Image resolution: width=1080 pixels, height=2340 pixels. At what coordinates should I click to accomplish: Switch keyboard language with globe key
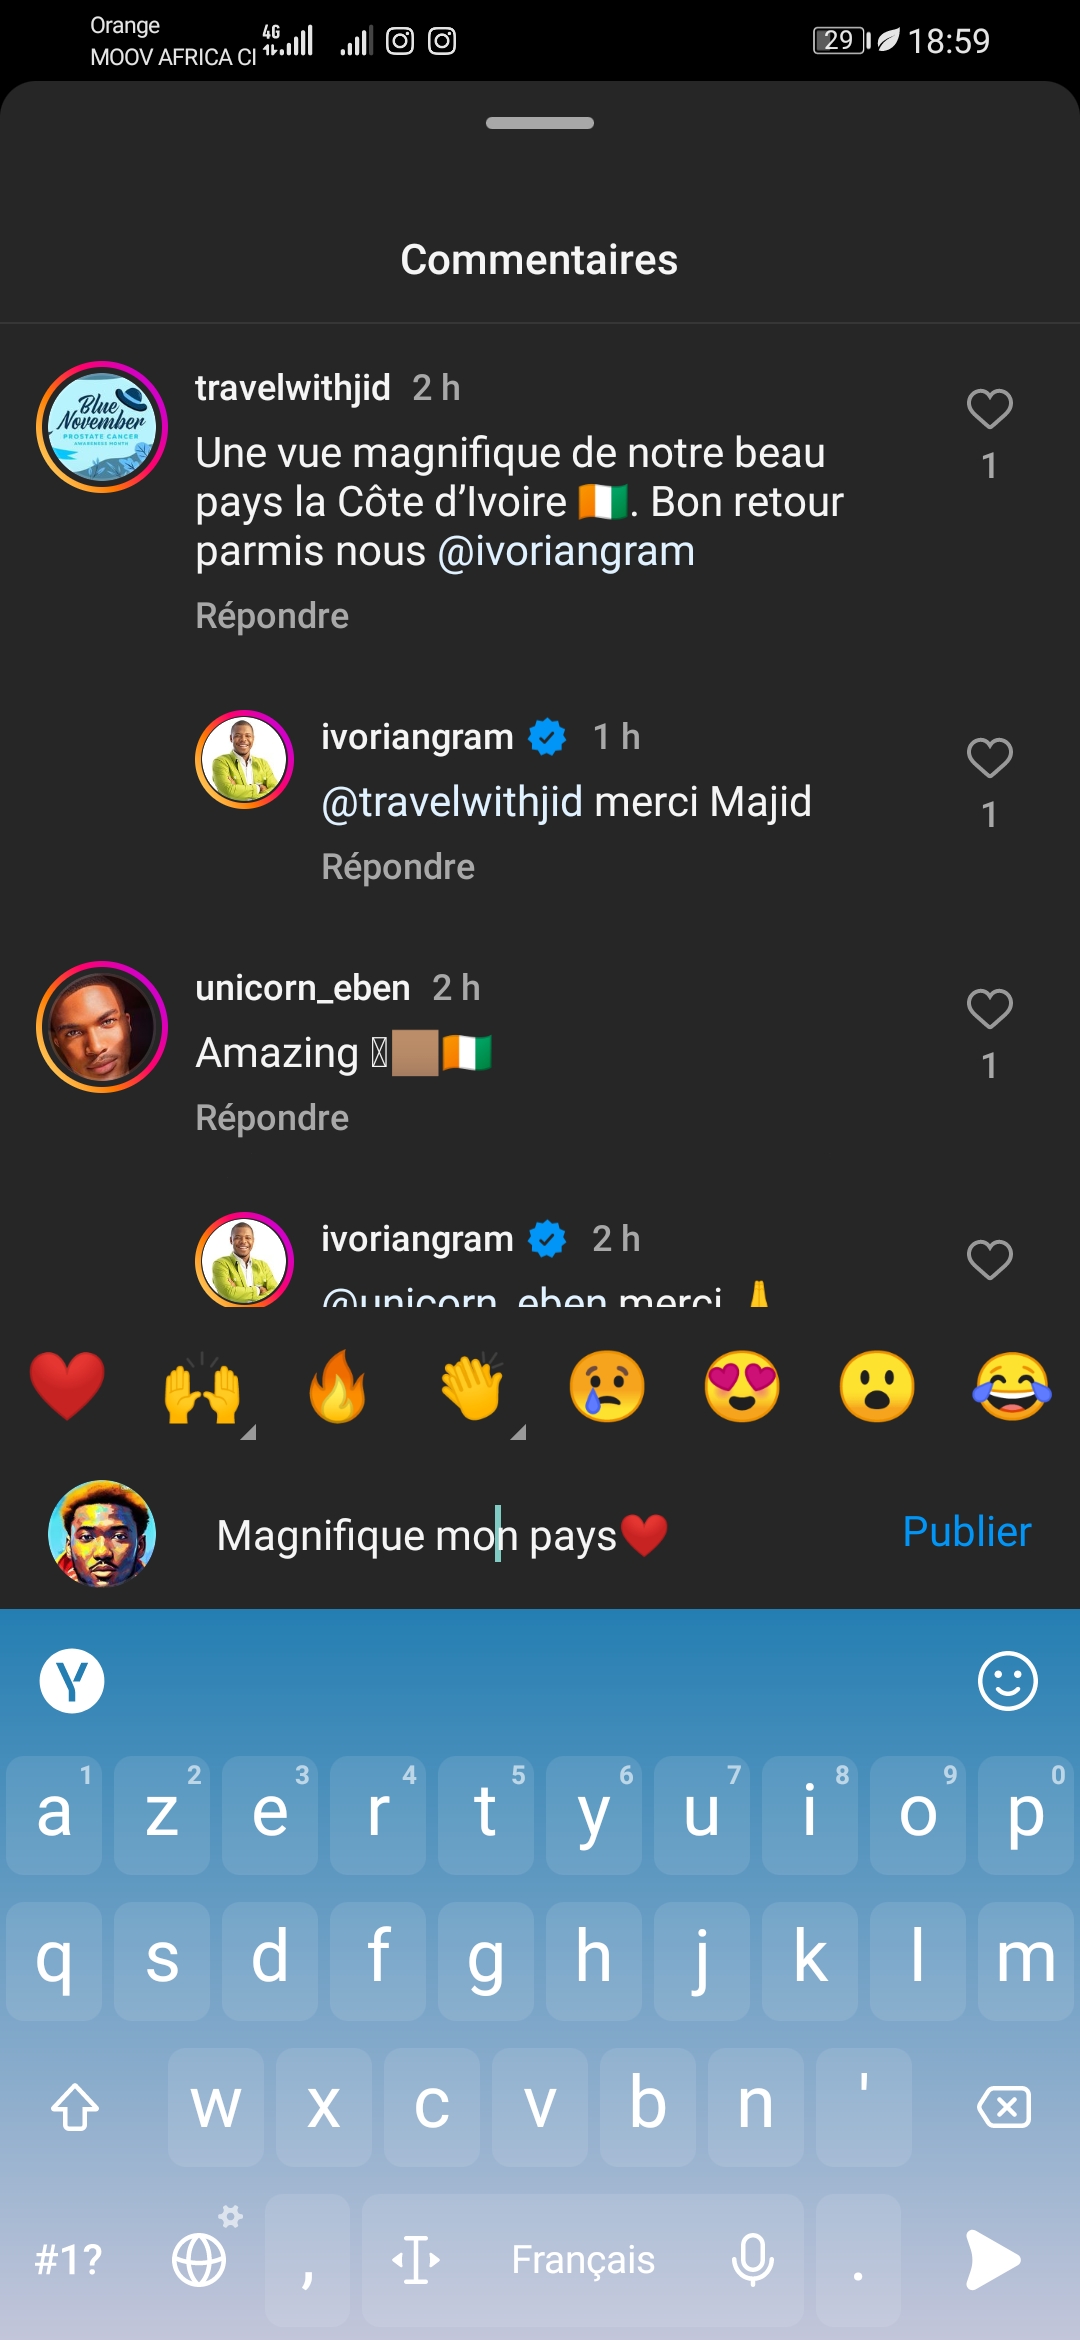(x=199, y=2260)
